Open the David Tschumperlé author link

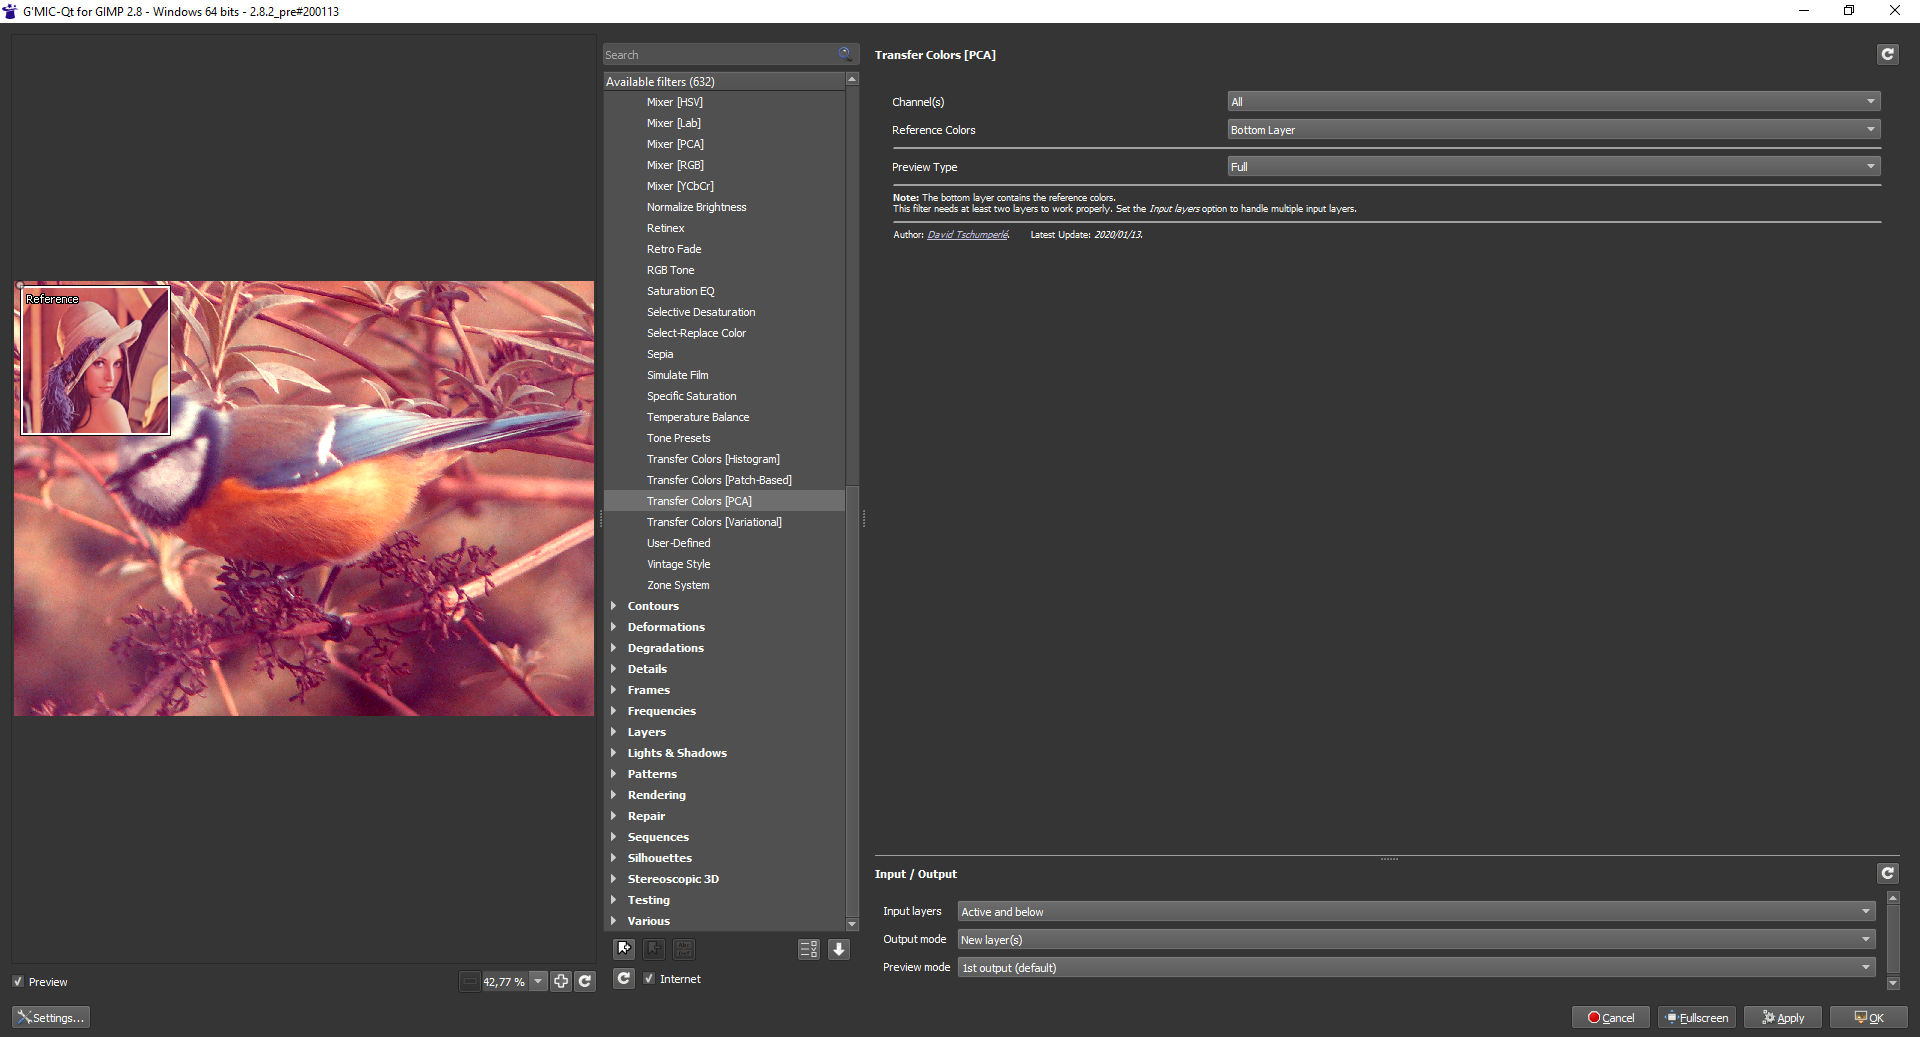pyautogui.click(x=967, y=235)
